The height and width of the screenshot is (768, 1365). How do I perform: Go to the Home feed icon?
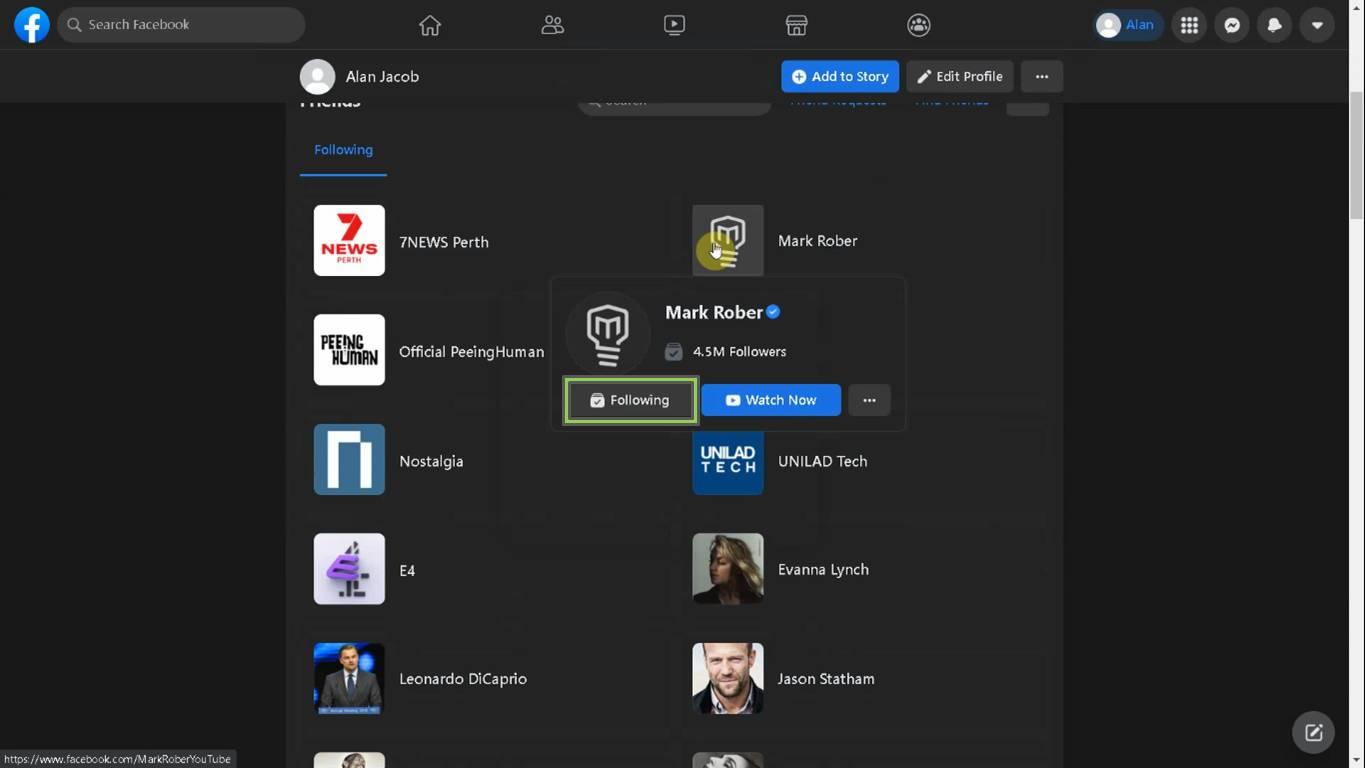click(x=430, y=25)
